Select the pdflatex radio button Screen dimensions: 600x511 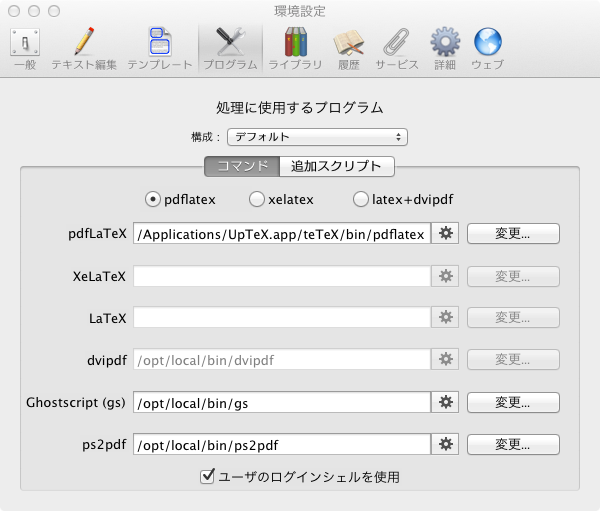click(153, 199)
